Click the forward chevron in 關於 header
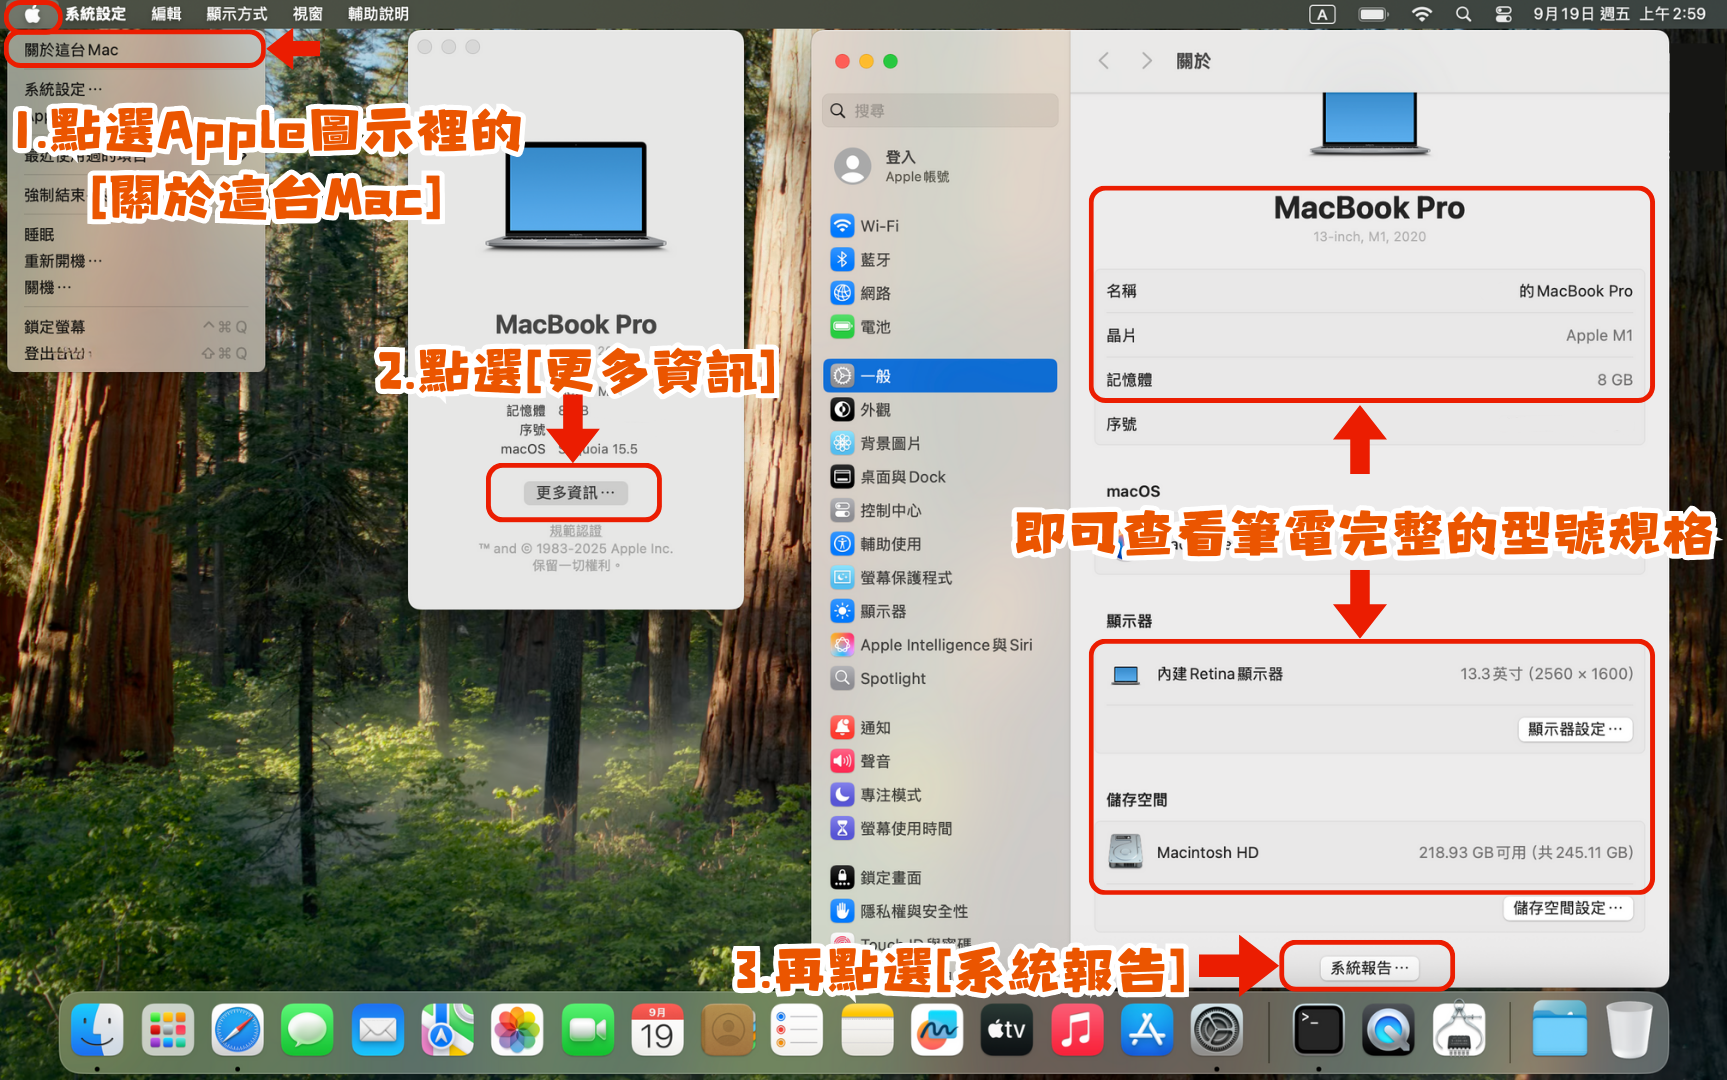Viewport: 1727px width, 1080px height. click(x=1146, y=61)
